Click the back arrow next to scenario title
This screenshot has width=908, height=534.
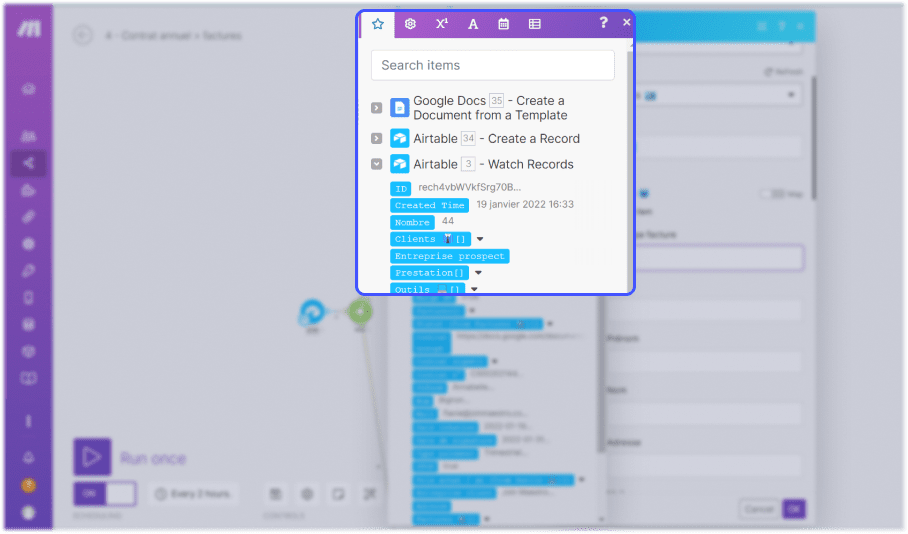click(x=82, y=35)
